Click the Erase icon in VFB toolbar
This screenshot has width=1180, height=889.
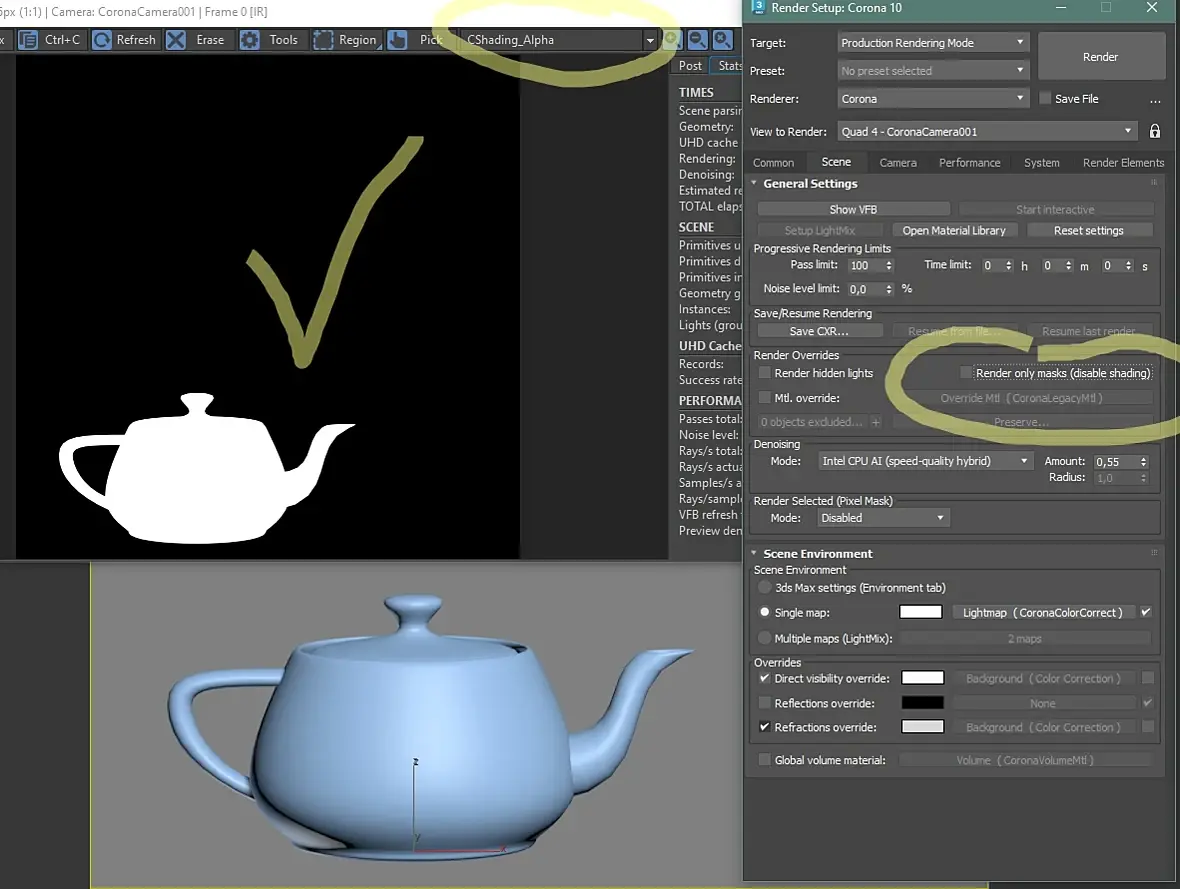(176, 40)
